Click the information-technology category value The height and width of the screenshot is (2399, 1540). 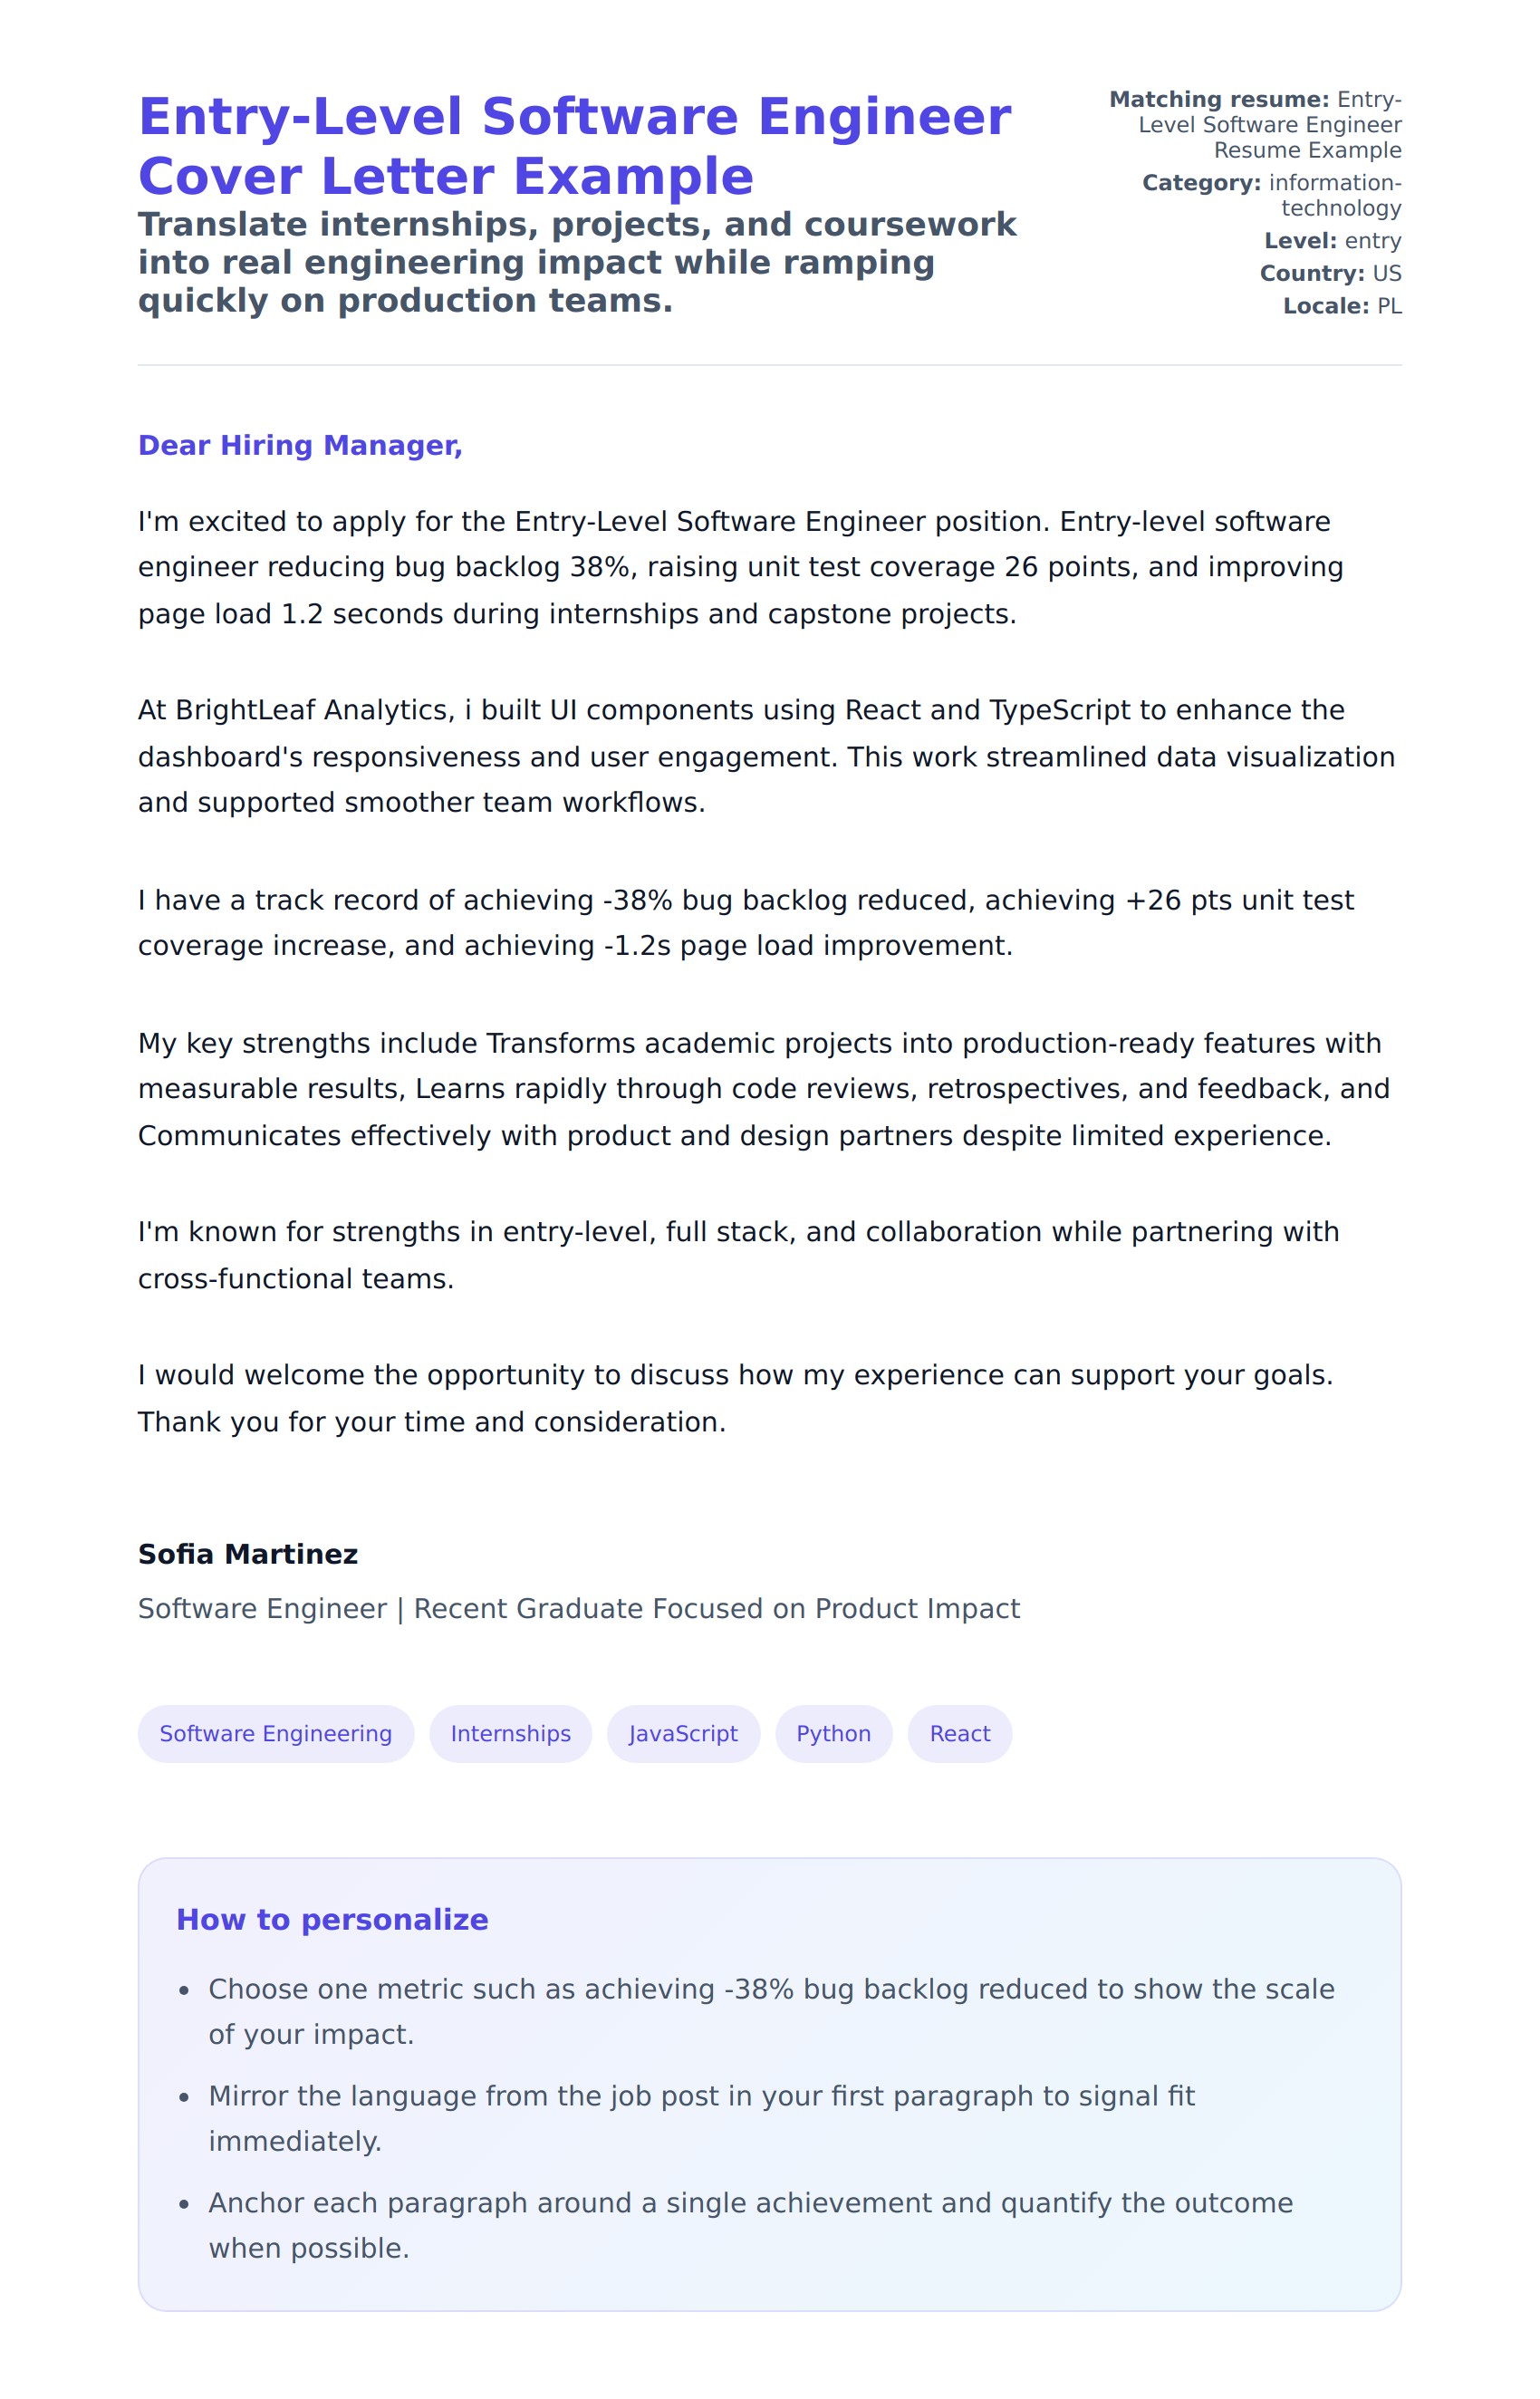tap(1334, 195)
